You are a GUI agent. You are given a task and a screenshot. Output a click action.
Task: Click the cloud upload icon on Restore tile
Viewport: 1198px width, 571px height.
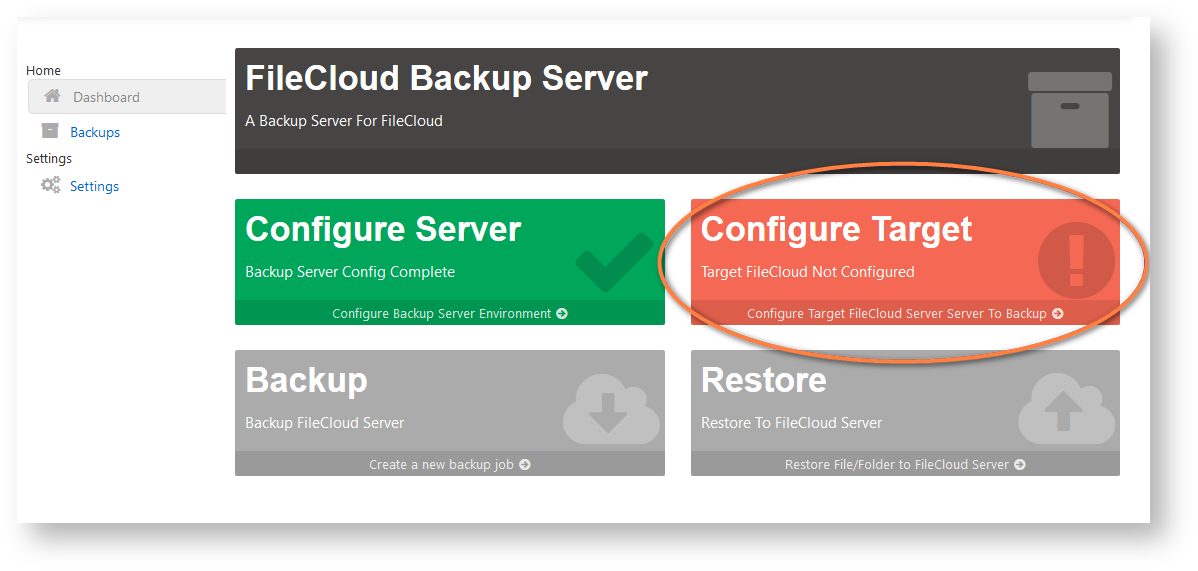[x=1066, y=411]
